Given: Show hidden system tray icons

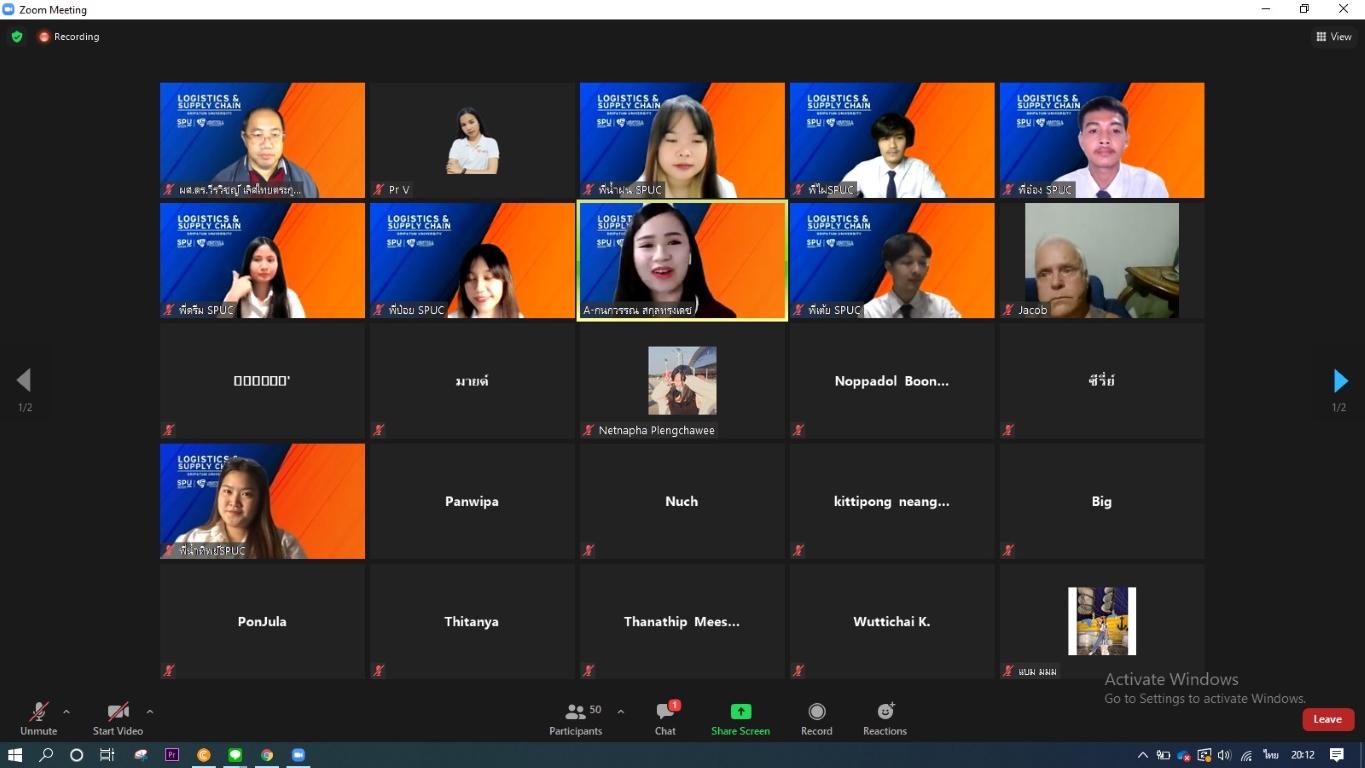Looking at the screenshot, I should [1143, 755].
